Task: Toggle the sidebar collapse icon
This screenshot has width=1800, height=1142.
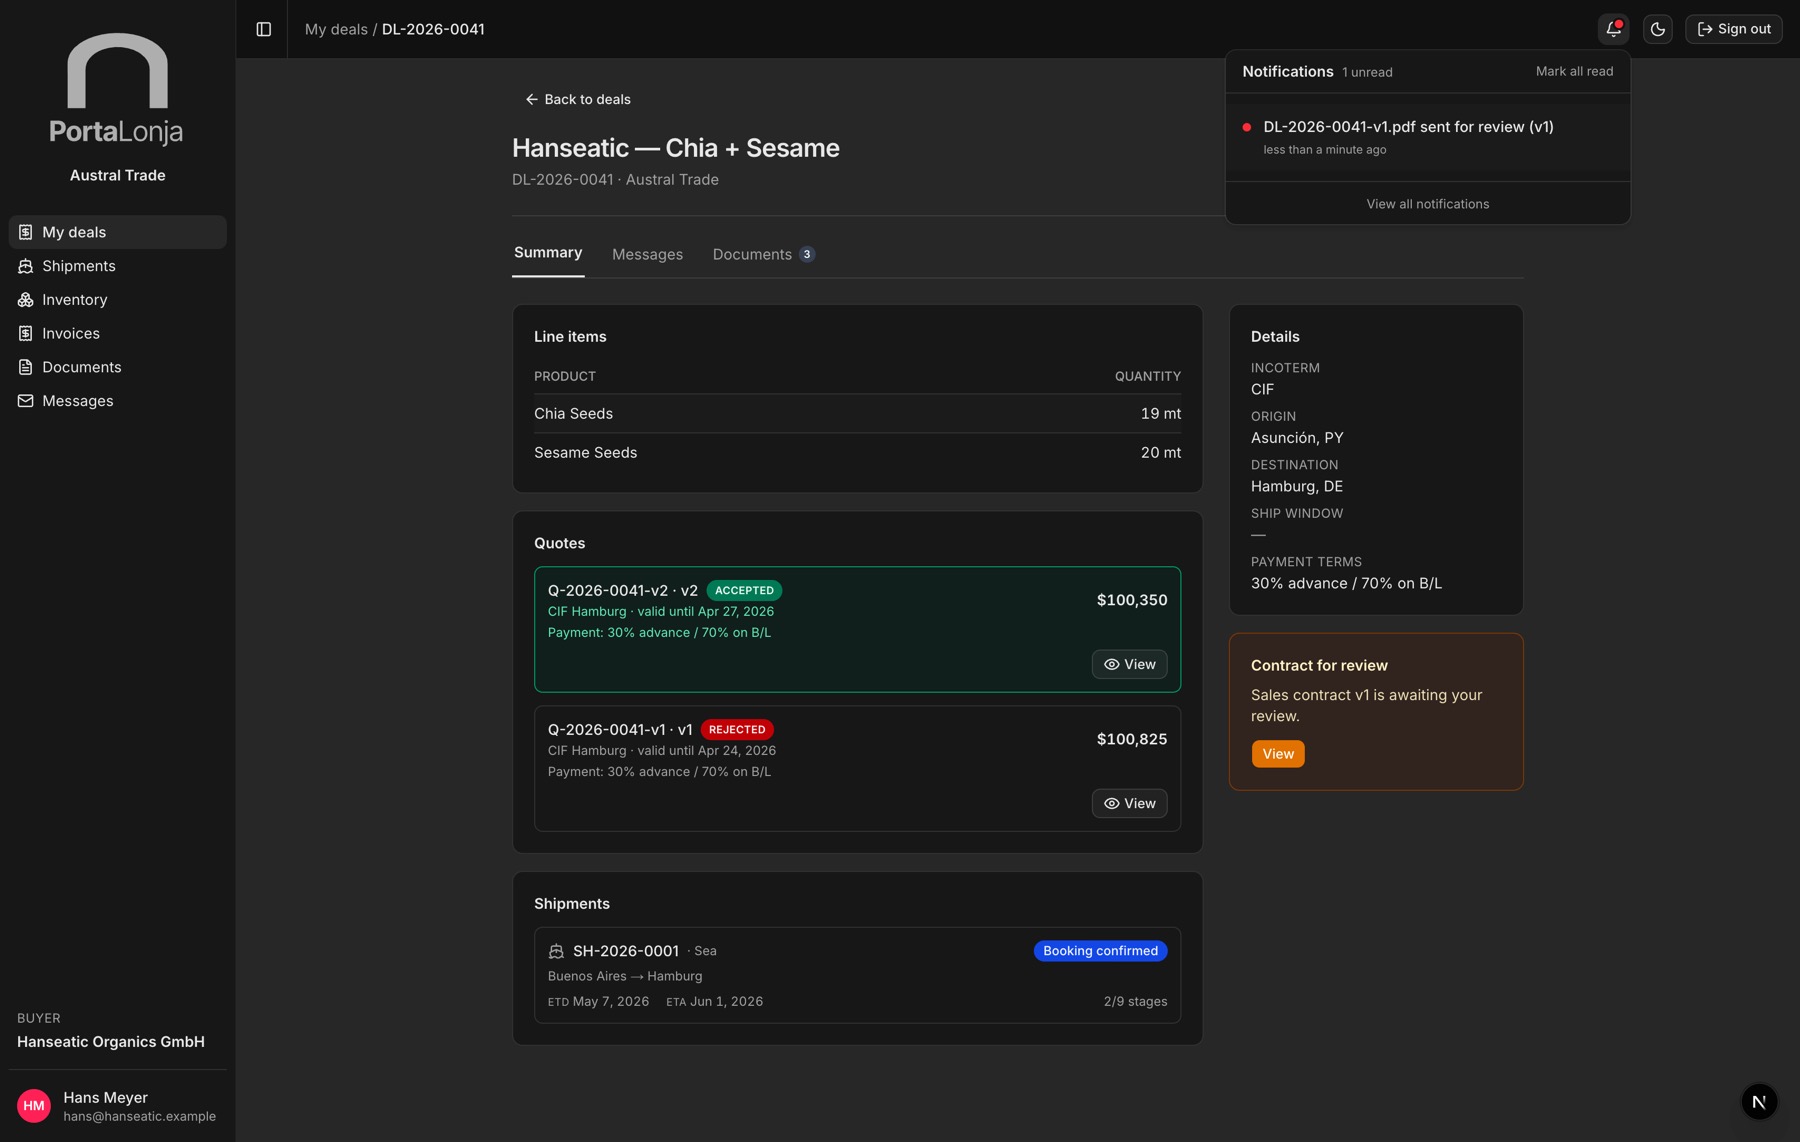Action: click(263, 29)
